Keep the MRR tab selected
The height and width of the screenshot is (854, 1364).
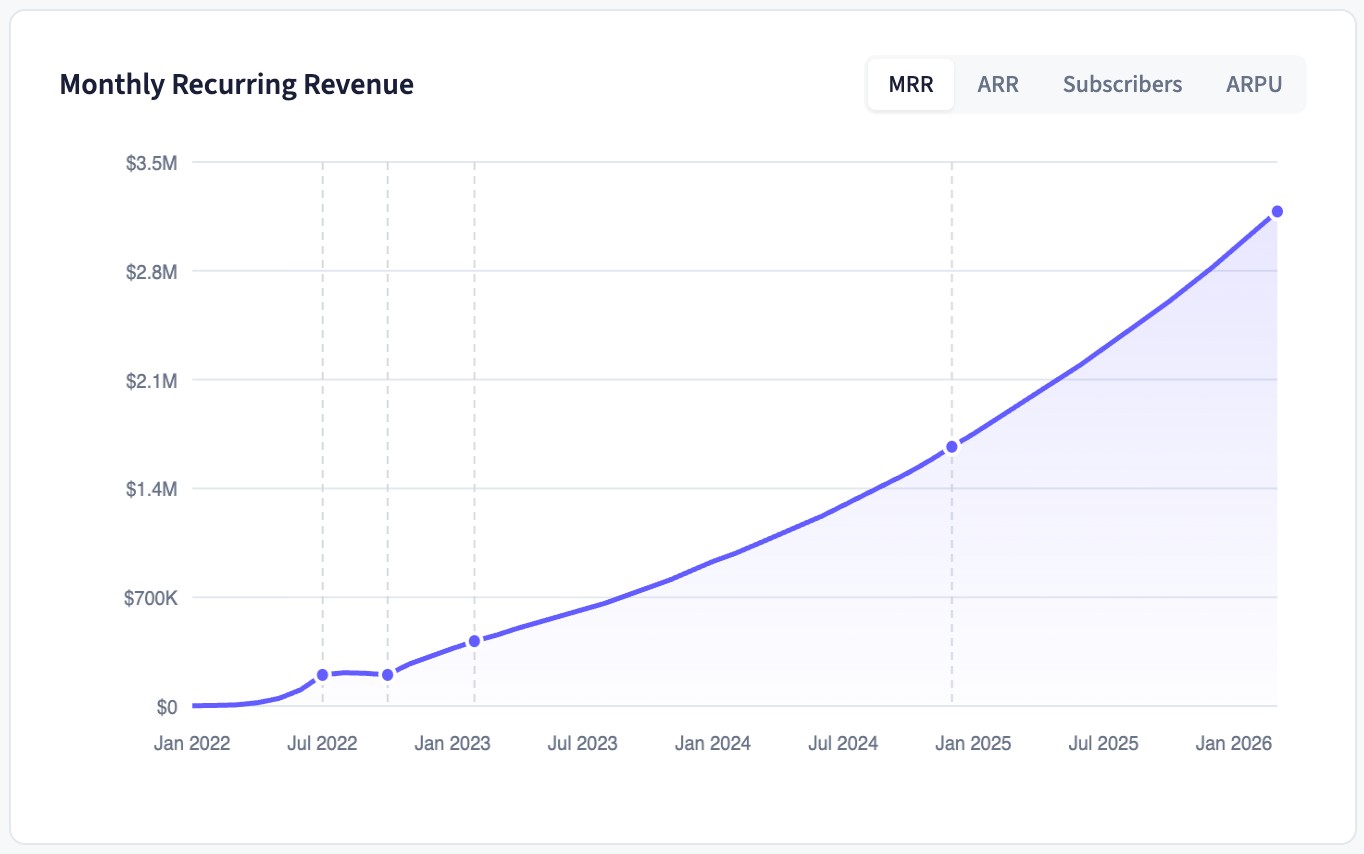(x=910, y=84)
